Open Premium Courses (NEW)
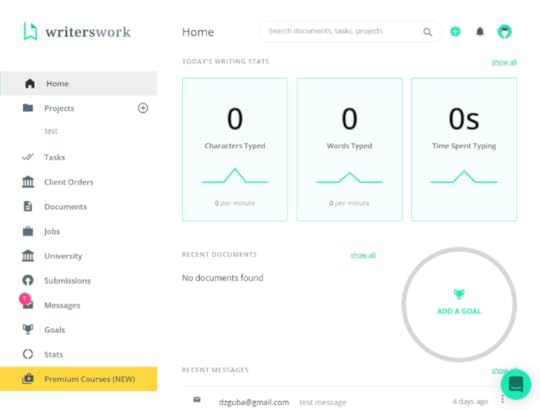Viewport: 540px width, 410px height. pos(79,379)
